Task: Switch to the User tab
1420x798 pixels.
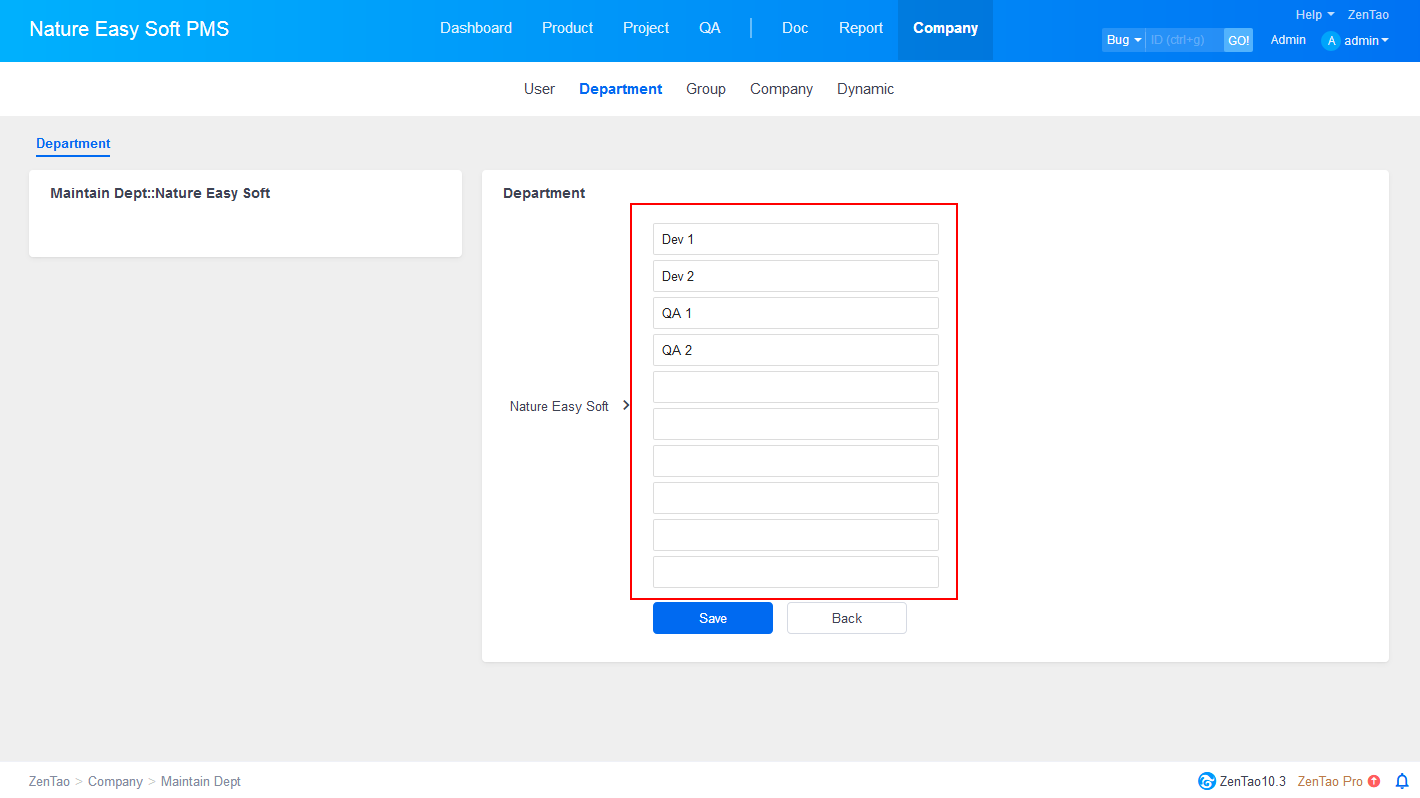Action: (539, 89)
